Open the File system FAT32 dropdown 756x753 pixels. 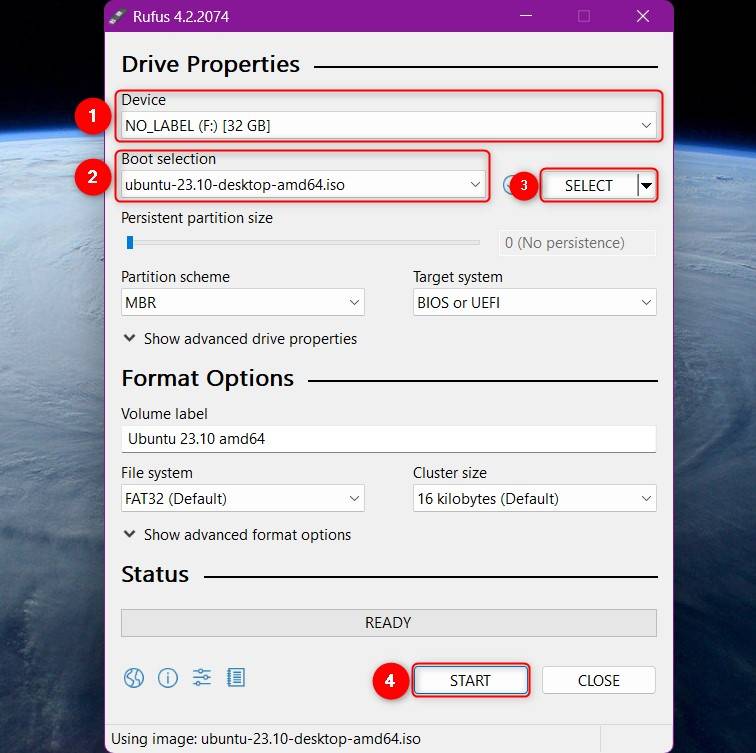point(242,498)
